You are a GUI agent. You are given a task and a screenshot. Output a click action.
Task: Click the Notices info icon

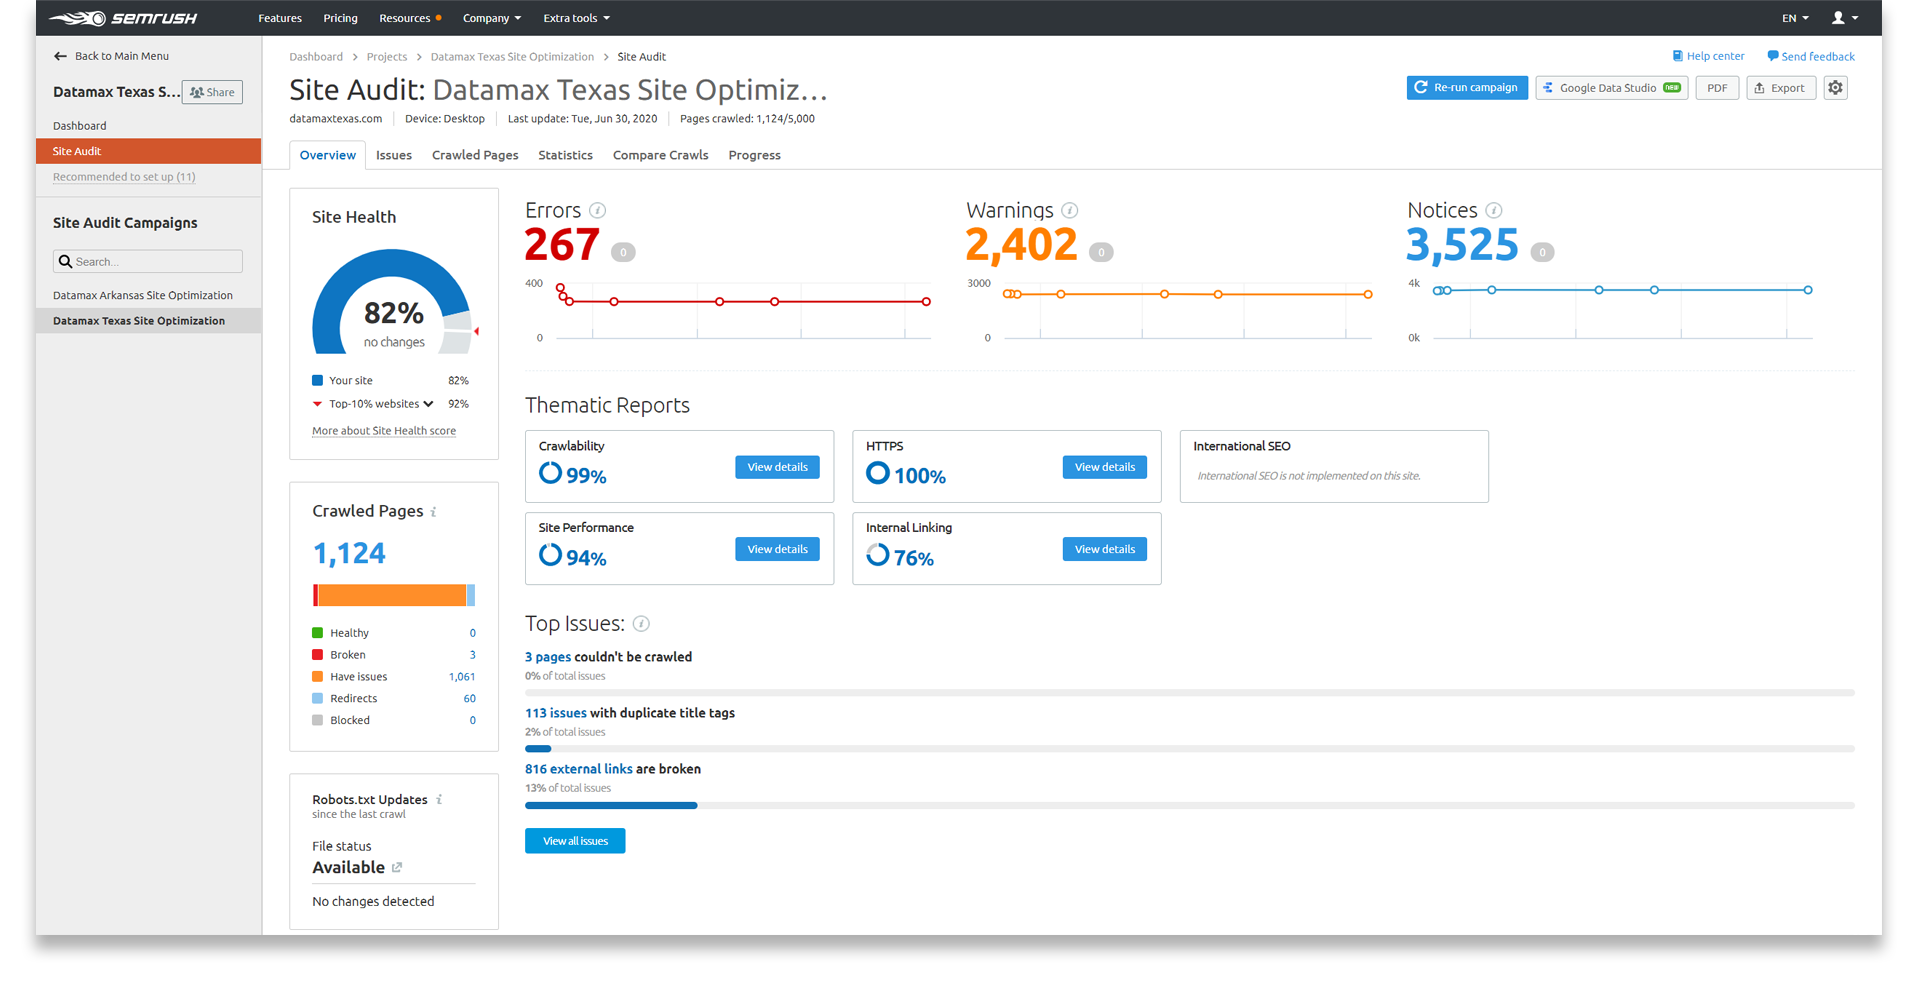(1493, 210)
